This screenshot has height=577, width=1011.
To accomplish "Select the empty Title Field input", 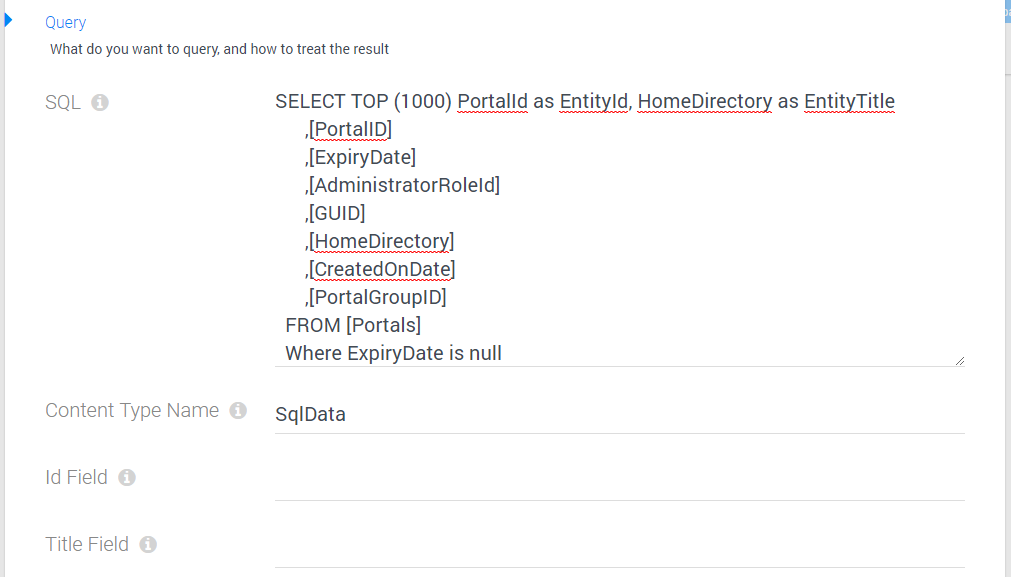I will tap(620, 549).
